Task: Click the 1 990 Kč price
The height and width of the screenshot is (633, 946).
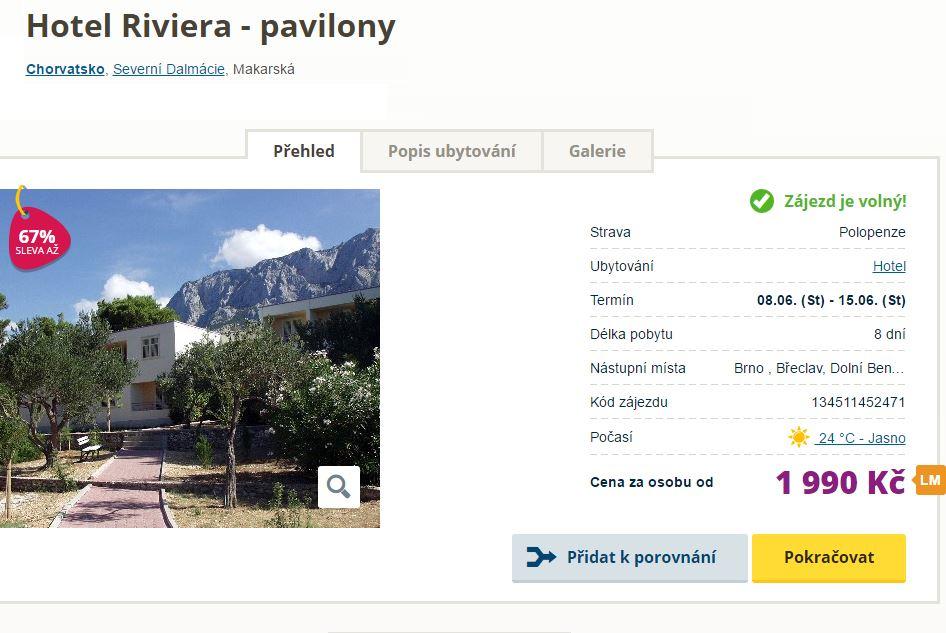Action: pyautogui.click(x=840, y=482)
